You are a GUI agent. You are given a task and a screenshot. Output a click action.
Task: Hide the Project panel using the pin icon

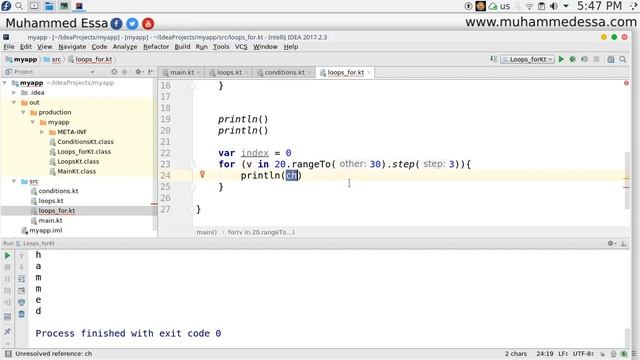pyautogui.click(x=151, y=72)
